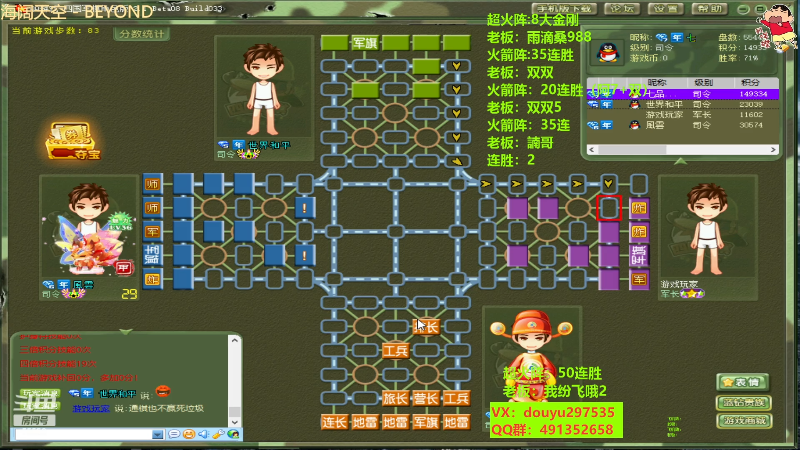
Task: Click the top captured 师 tile on left side
Action: point(153,184)
